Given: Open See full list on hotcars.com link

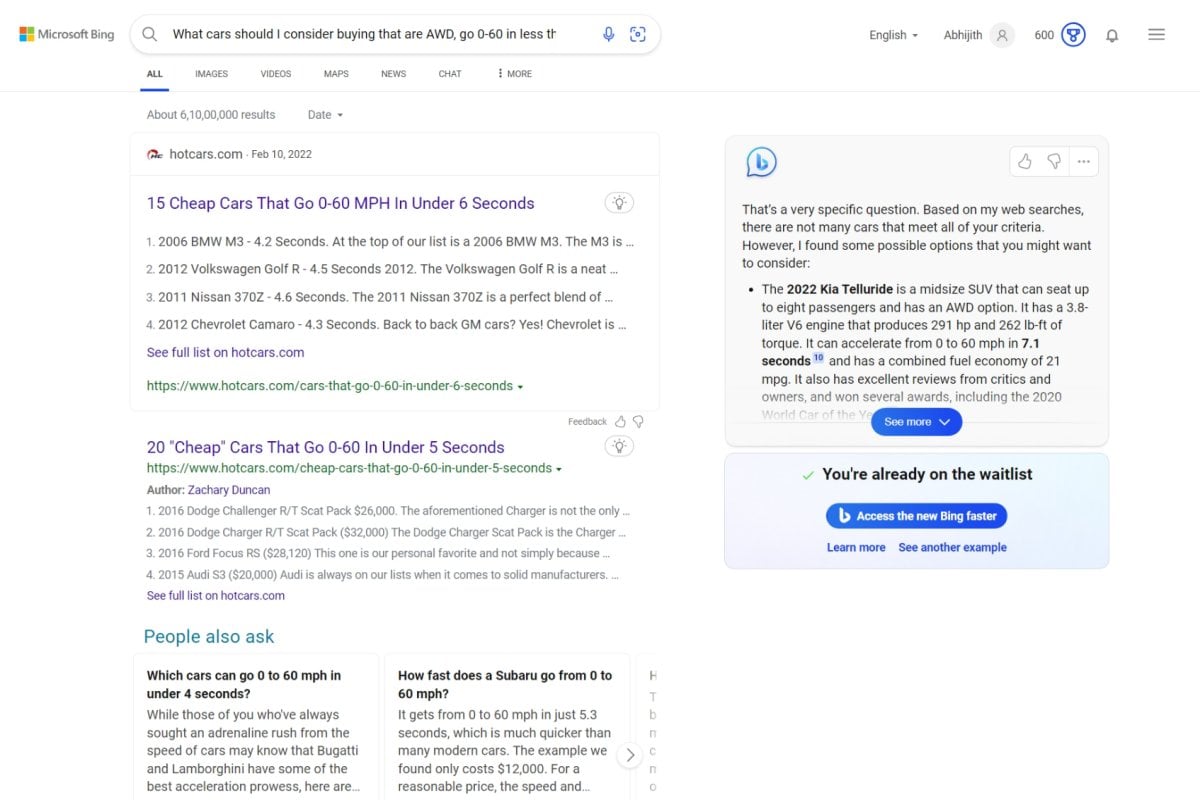Looking at the screenshot, I should click(x=225, y=352).
